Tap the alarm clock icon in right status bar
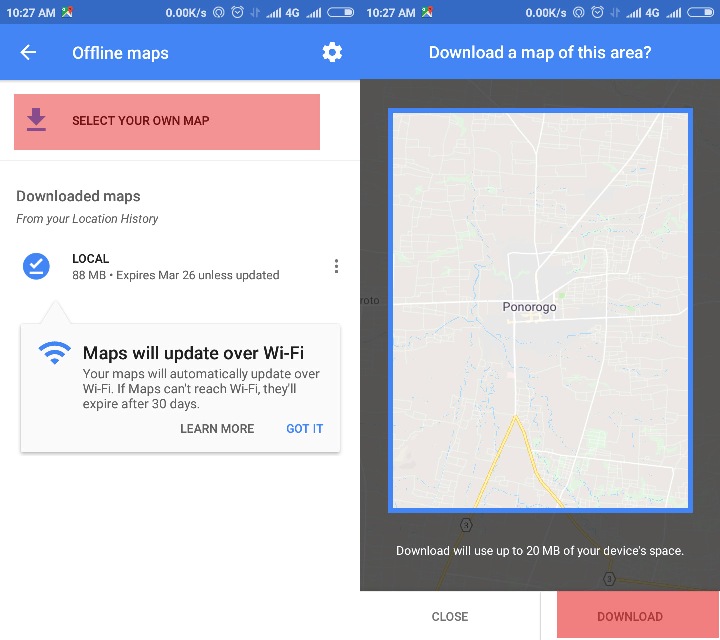This screenshot has height=640, width=720. click(x=597, y=12)
